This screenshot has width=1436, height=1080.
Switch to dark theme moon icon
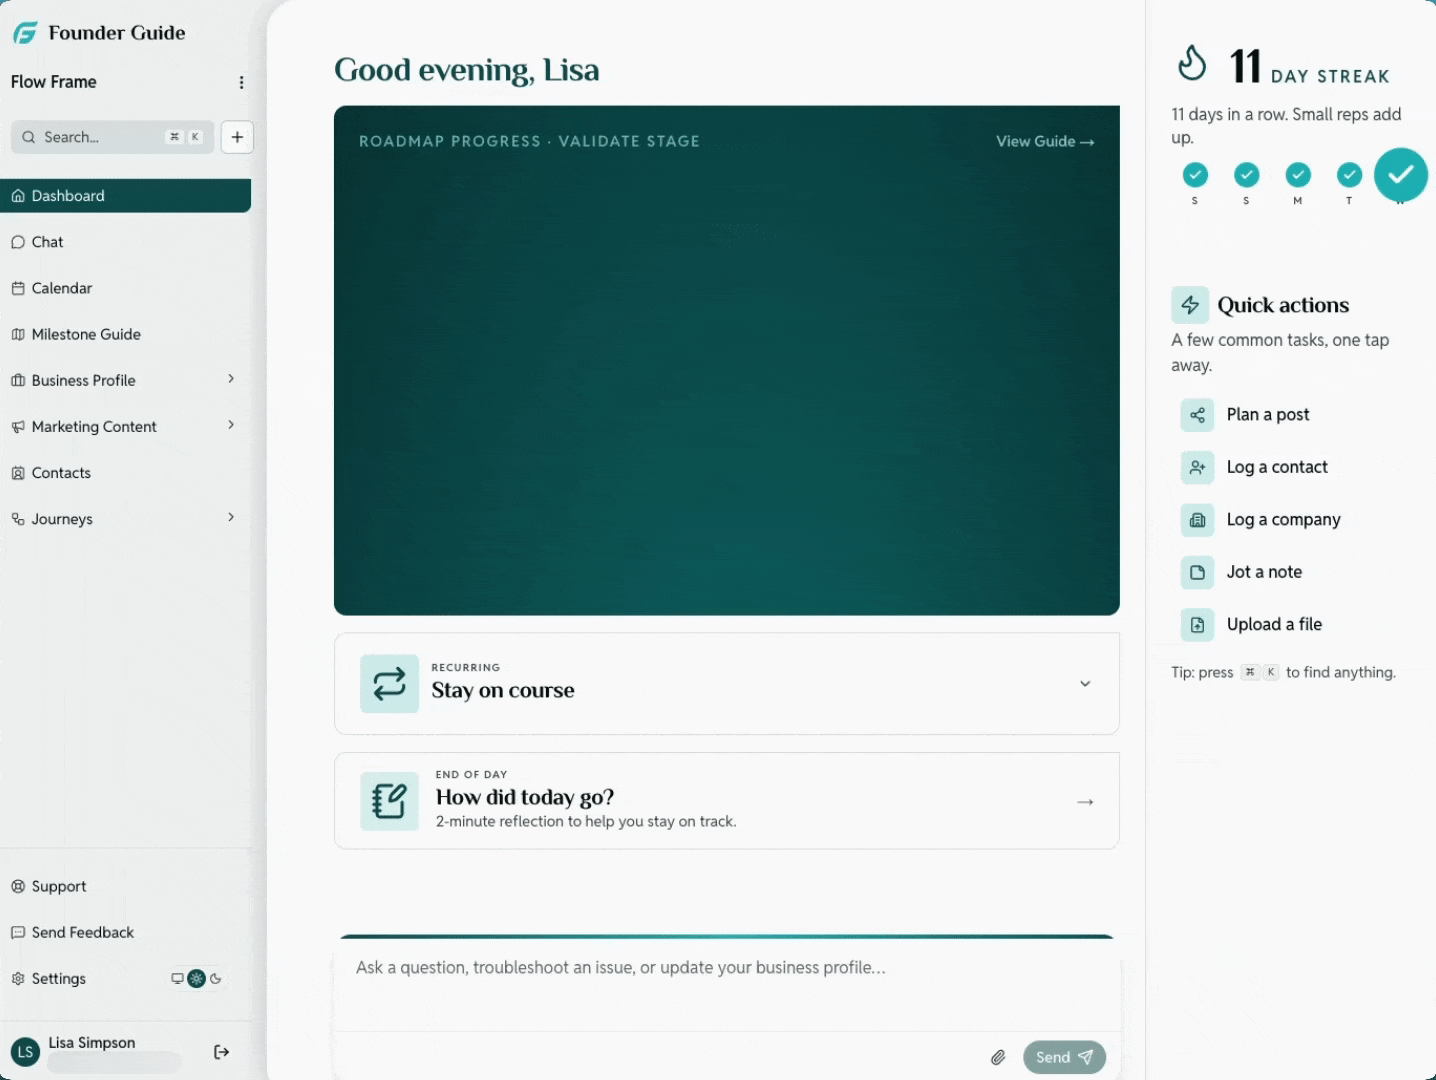(x=215, y=979)
